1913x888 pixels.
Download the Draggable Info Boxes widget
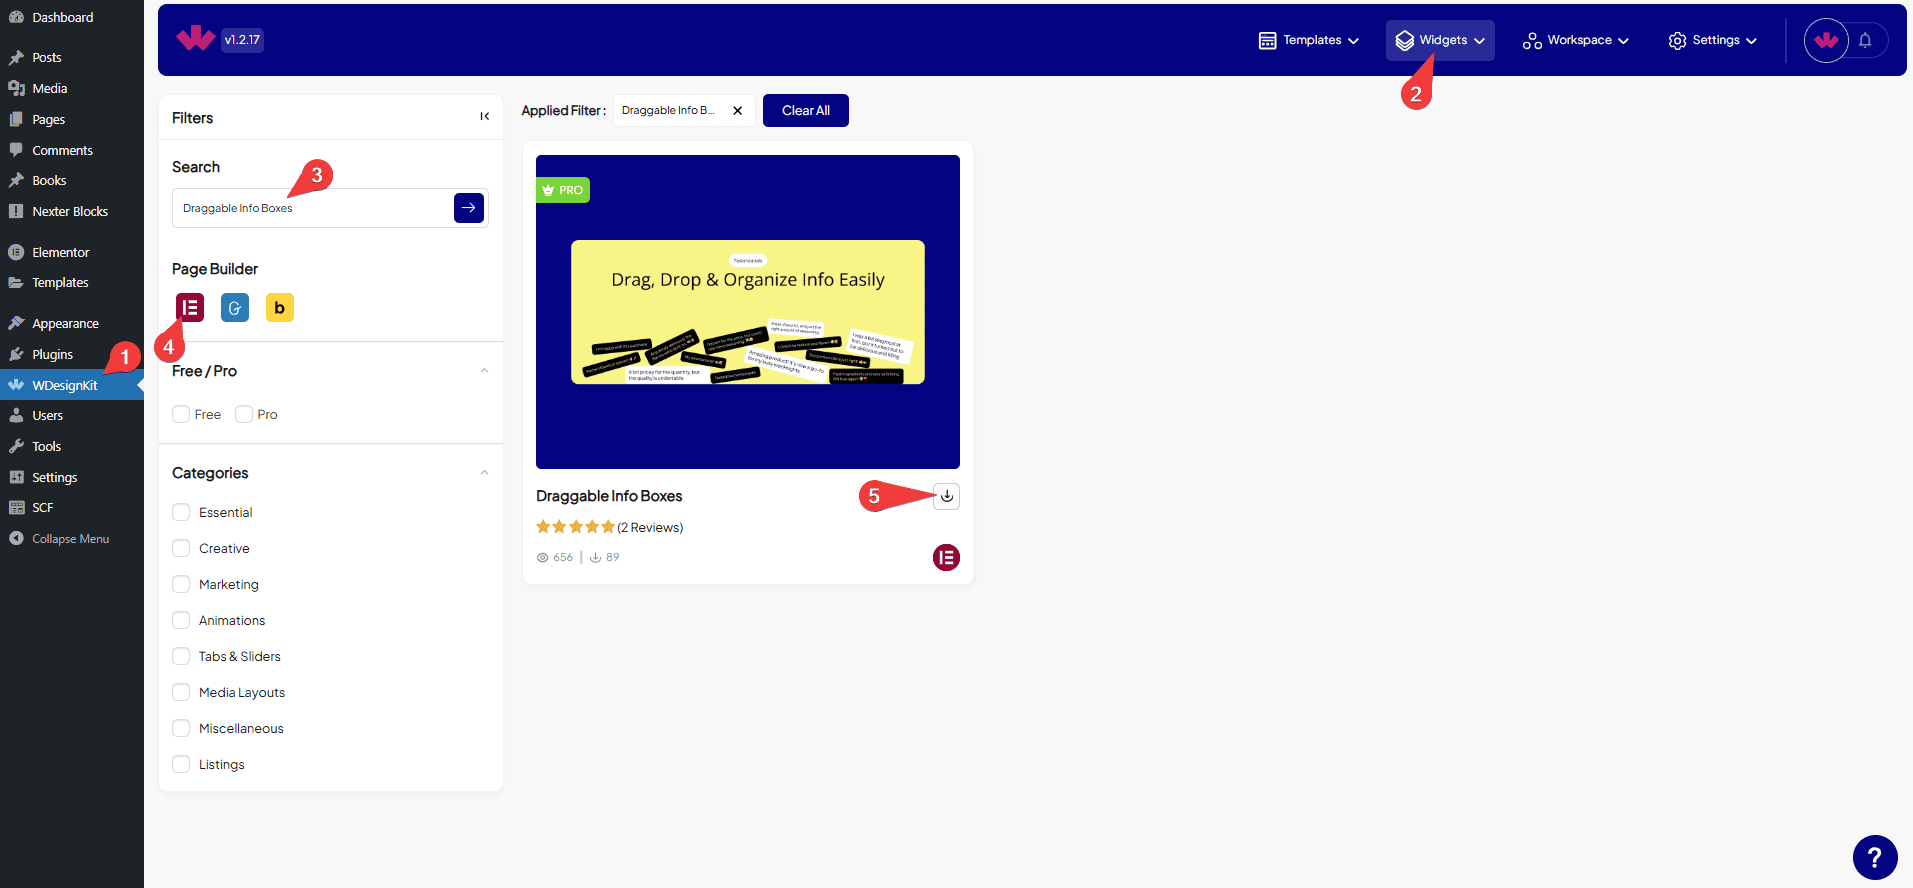pyautogui.click(x=946, y=496)
